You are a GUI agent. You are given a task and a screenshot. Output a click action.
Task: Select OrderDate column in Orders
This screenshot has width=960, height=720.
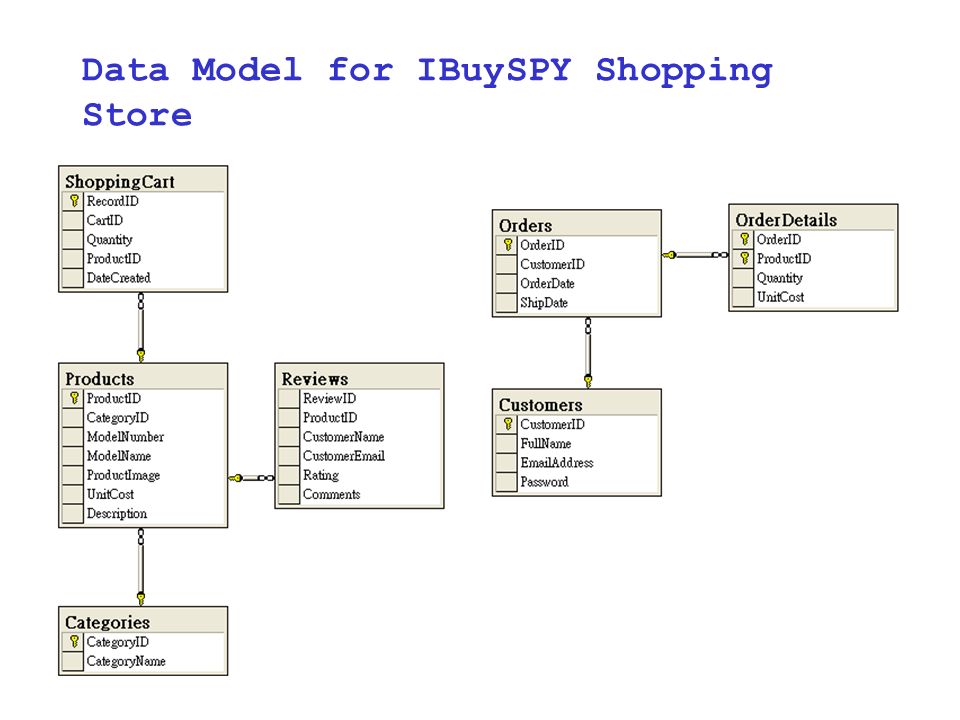click(x=547, y=283)
